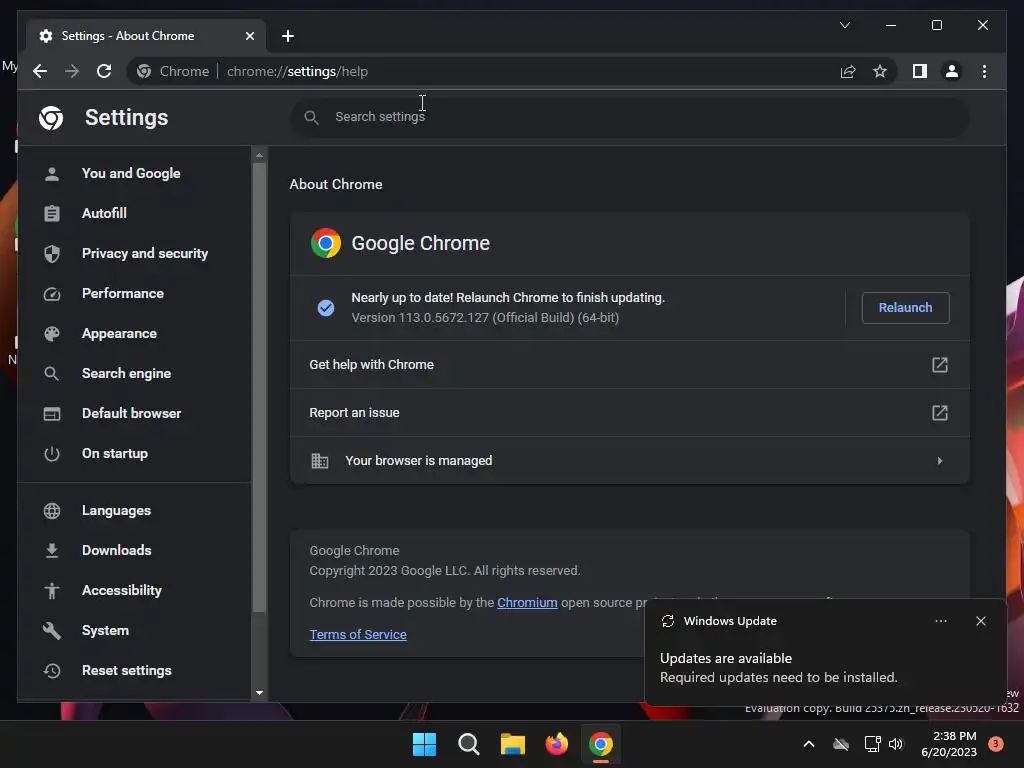Open Reset settings section
The image size is (1024, 768).
(135, 670)
